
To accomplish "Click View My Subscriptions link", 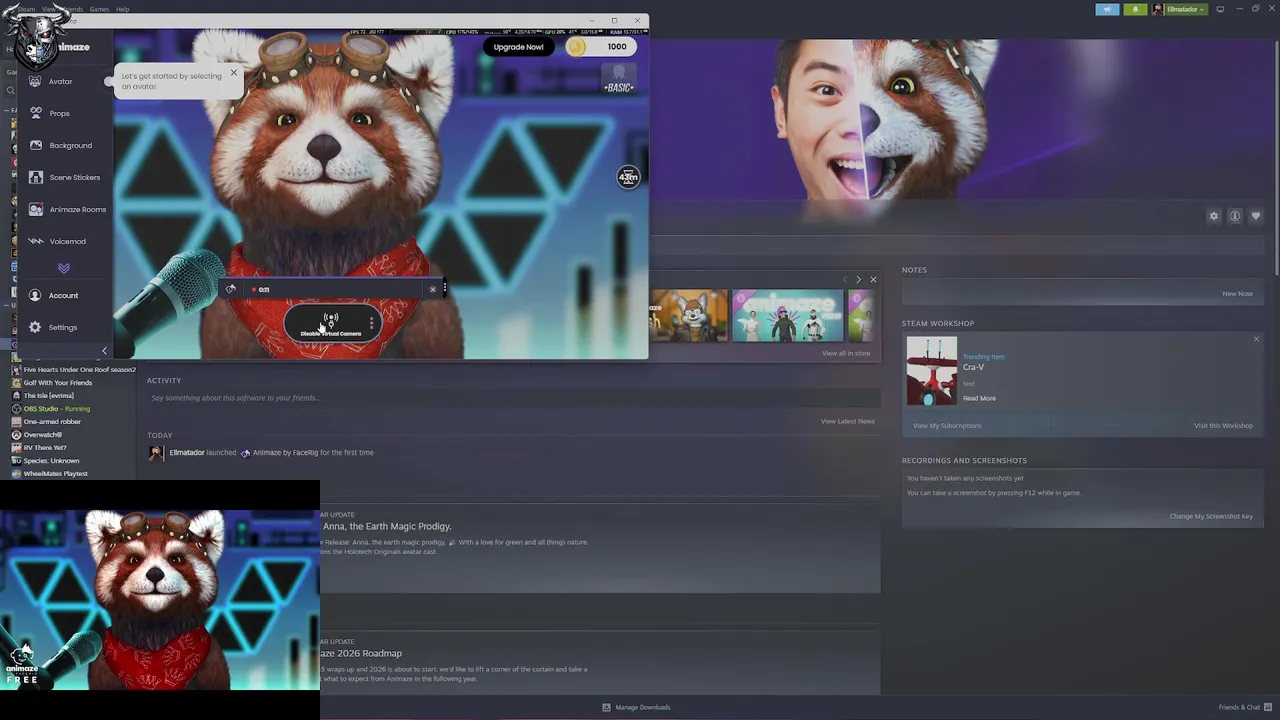I will (x=947, y=426).
